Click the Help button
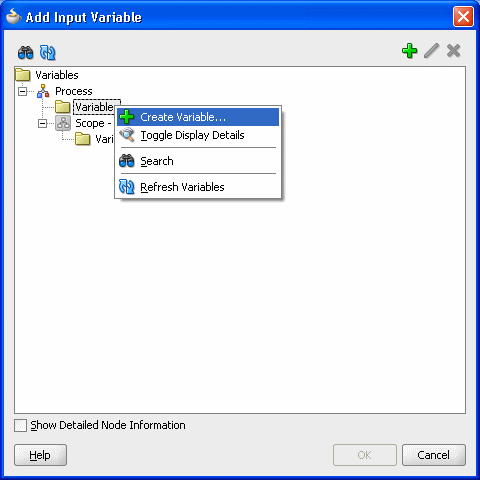The width and height of the screenshot is (480, 480). 40,455
